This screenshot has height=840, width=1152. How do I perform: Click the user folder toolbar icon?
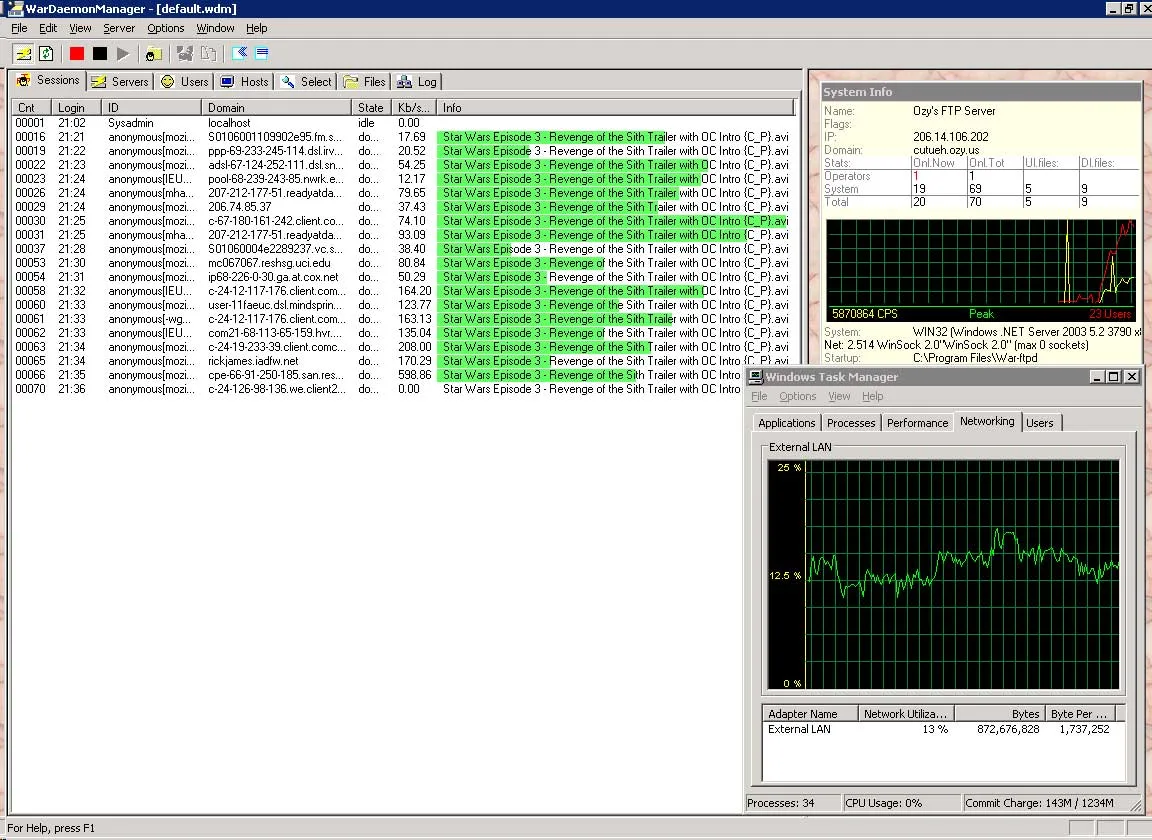154,54
